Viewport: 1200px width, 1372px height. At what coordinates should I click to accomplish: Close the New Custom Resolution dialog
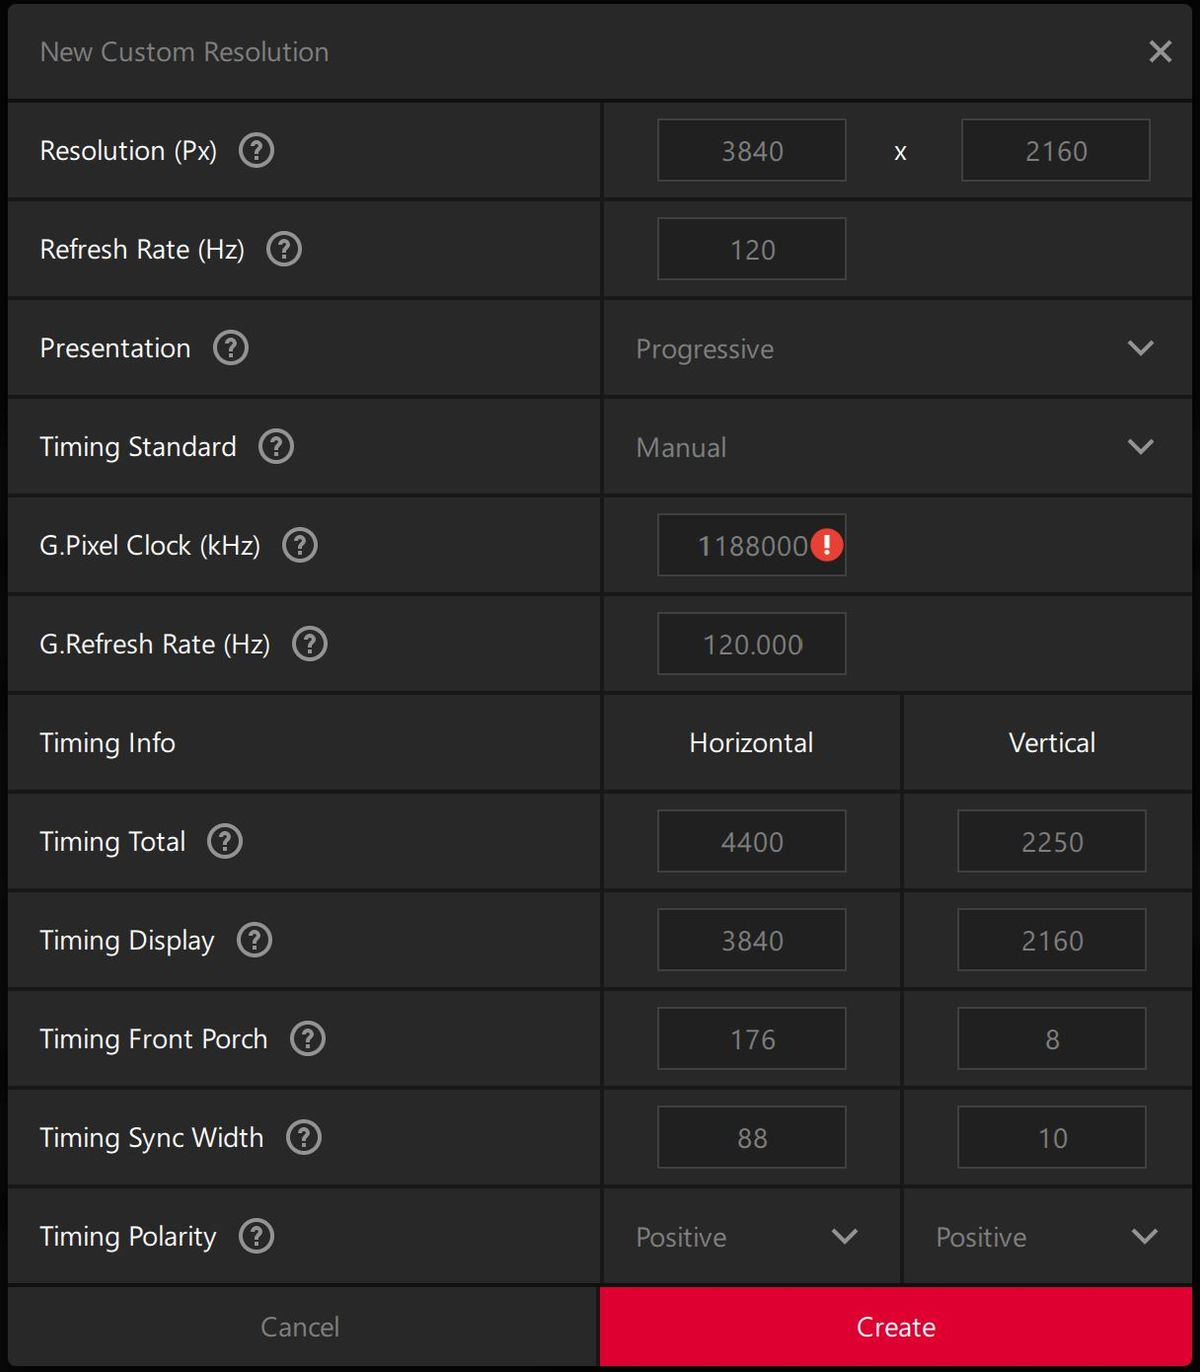tap(1160, 52)
